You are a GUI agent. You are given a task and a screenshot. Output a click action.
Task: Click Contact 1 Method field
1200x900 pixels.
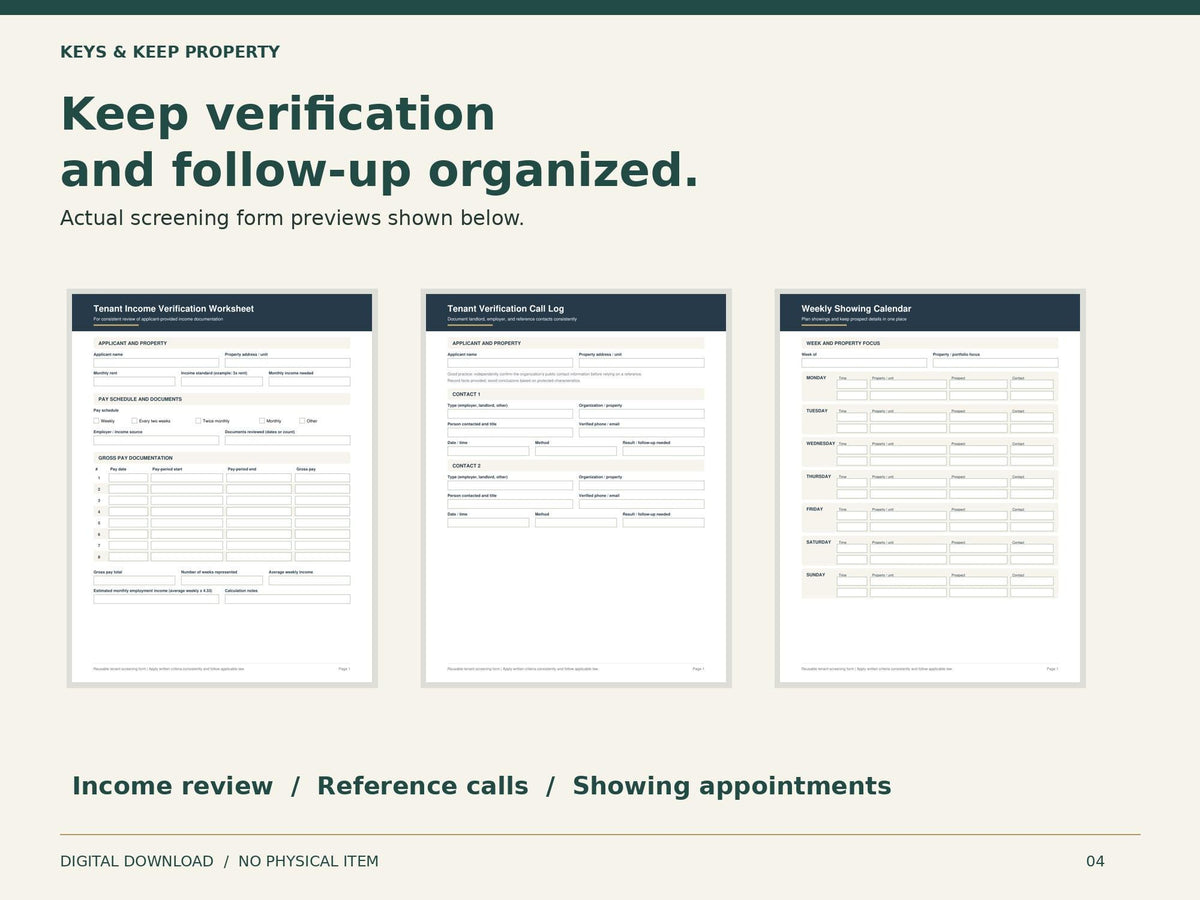[x=576, y=451]
